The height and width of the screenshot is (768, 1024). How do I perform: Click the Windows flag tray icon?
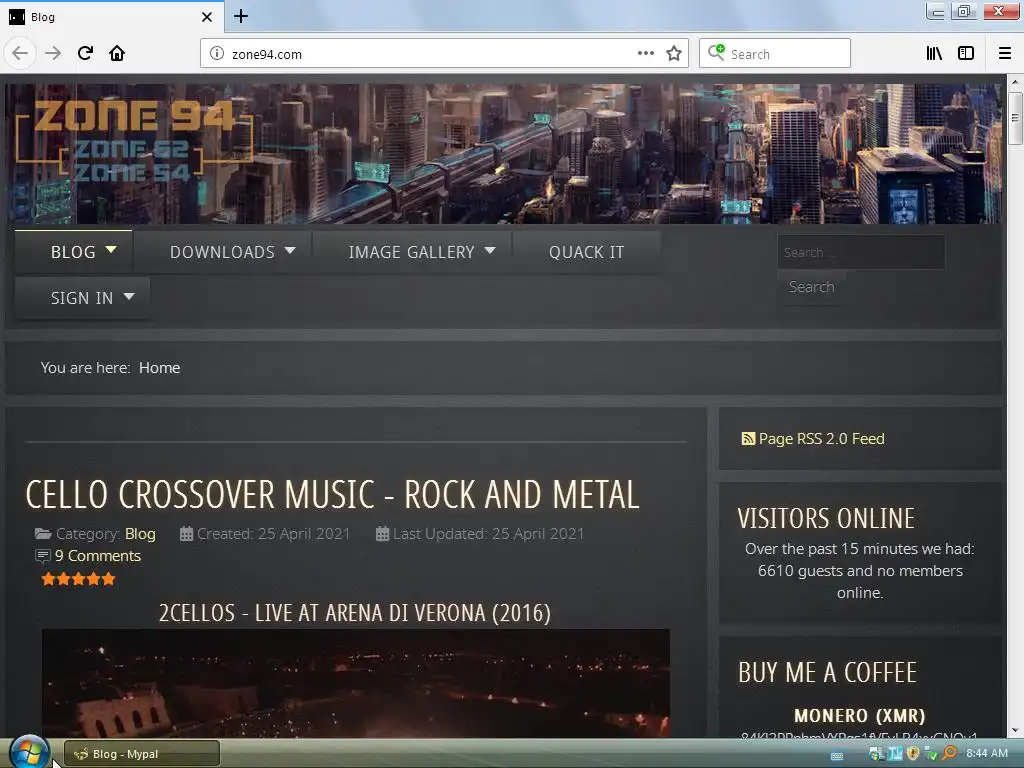point(876,753)
